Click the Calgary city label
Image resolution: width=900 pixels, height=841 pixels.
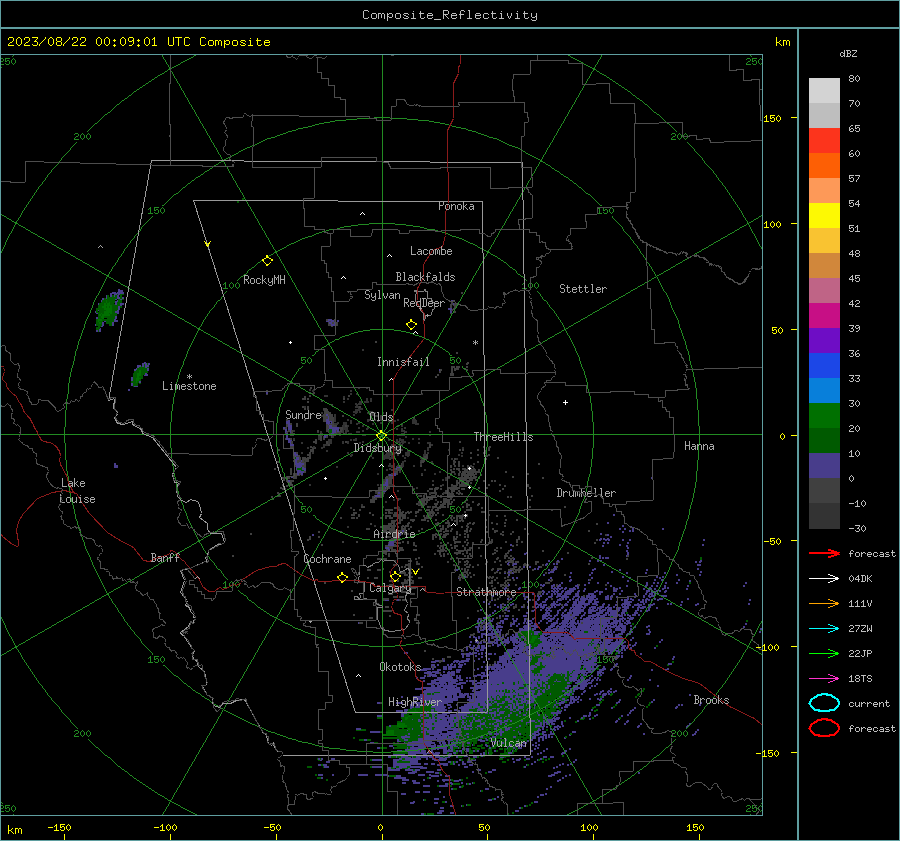point(390,588)
